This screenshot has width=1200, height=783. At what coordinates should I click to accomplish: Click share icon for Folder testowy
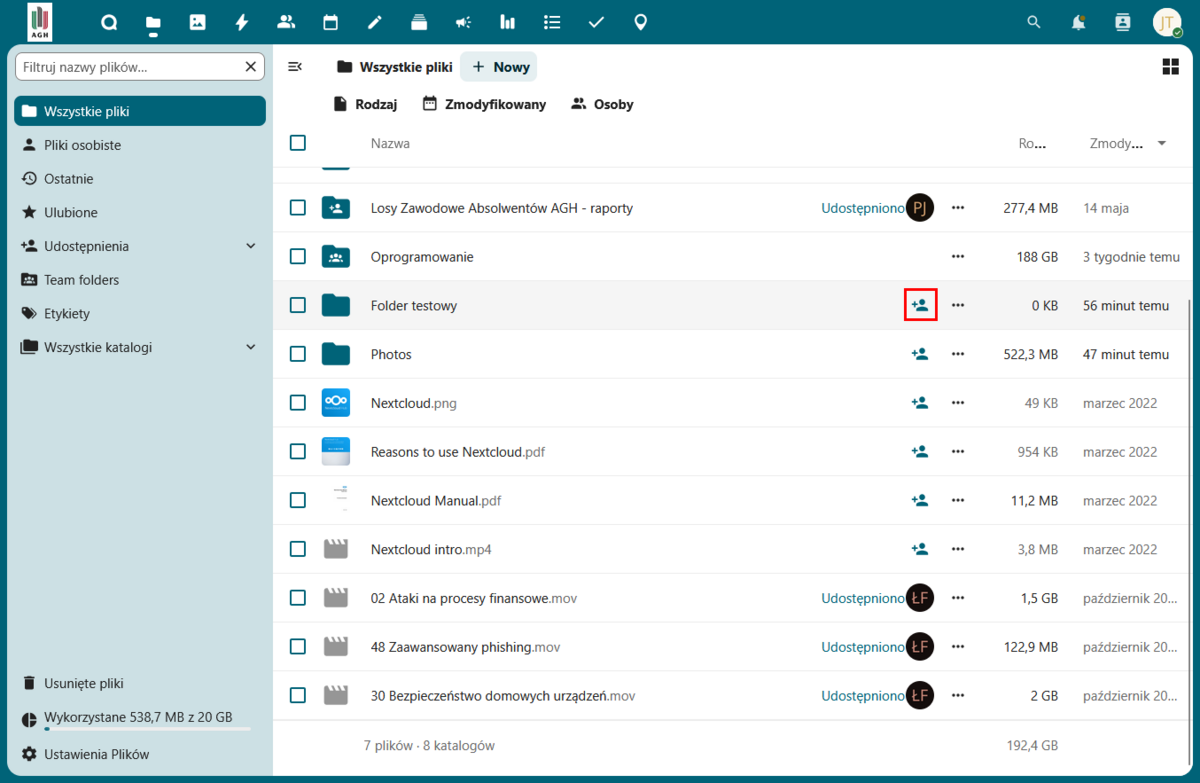point(920,305)
